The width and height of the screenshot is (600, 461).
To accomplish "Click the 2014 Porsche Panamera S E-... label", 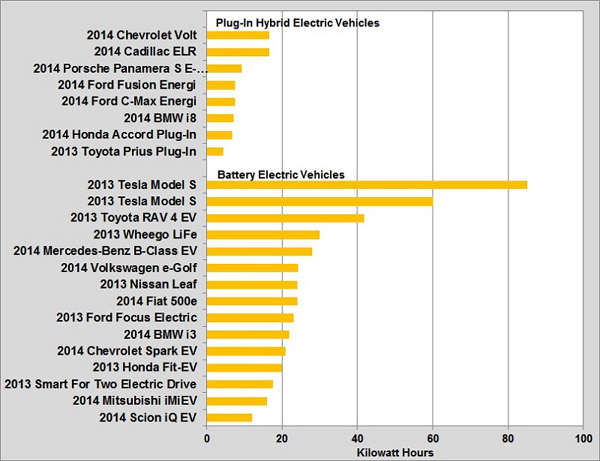I will point(121,68).
